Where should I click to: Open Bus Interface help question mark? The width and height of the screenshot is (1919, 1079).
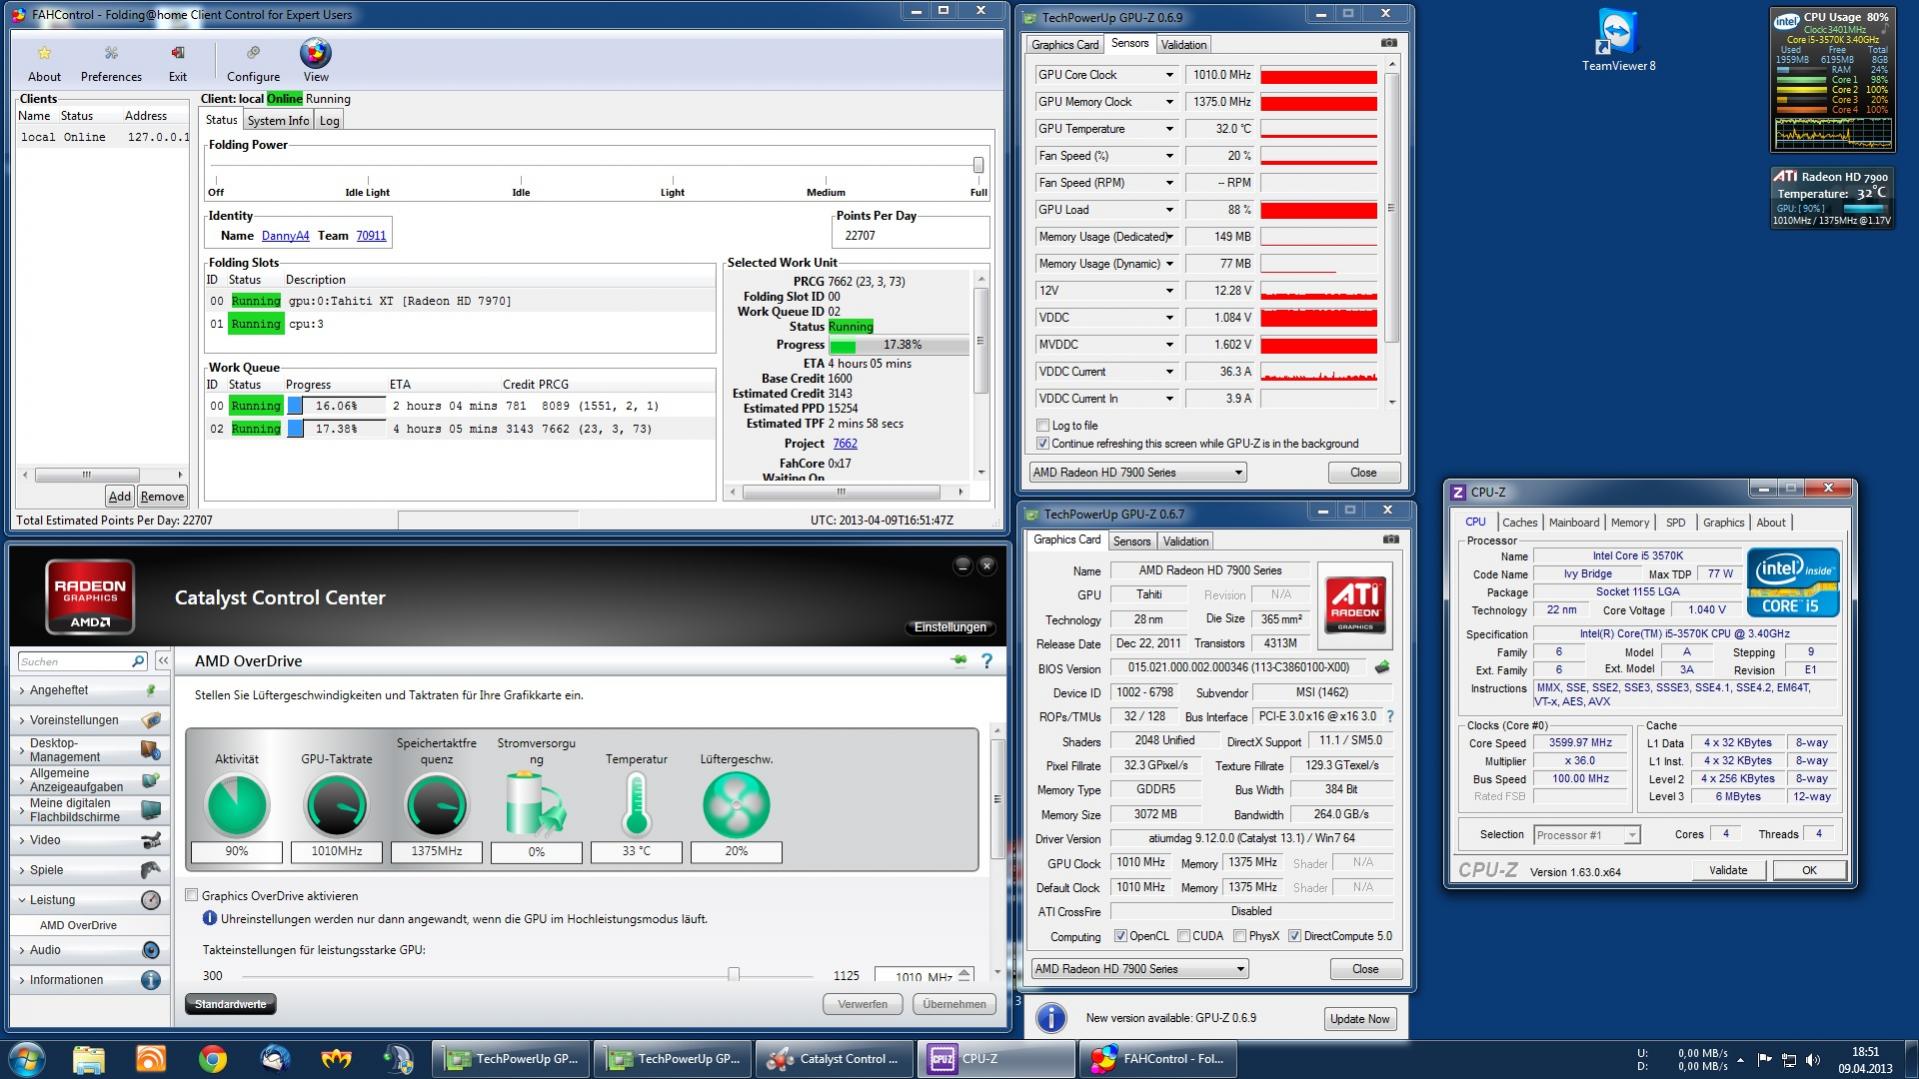[1390, 716]
